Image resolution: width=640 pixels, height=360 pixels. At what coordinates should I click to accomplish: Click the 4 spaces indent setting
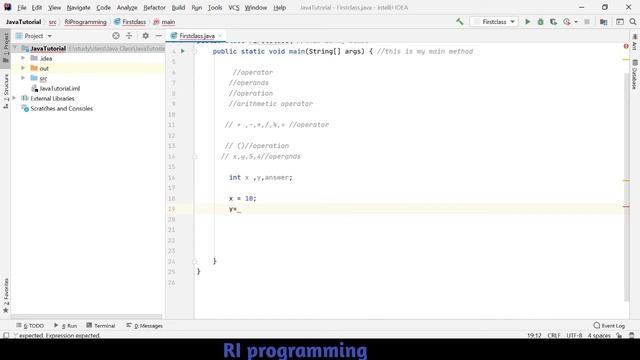click(599, 336)
